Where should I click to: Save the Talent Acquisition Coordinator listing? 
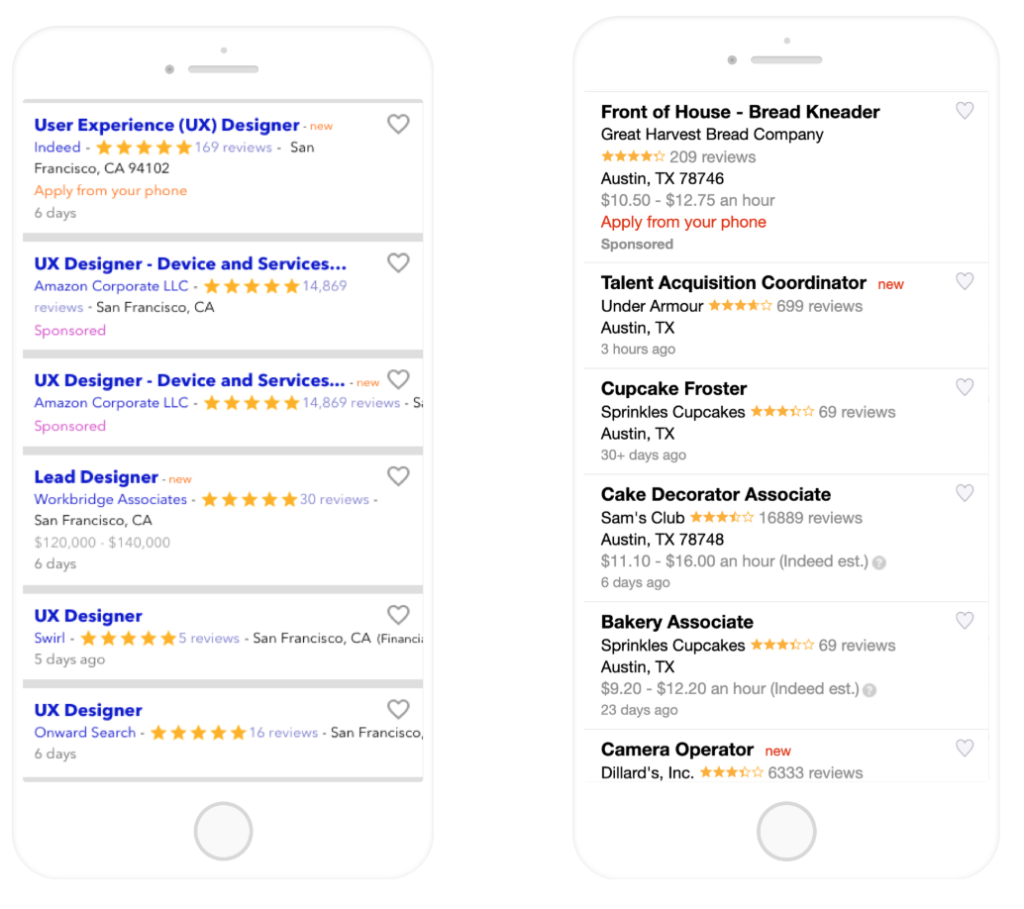[x=964, y=283]
